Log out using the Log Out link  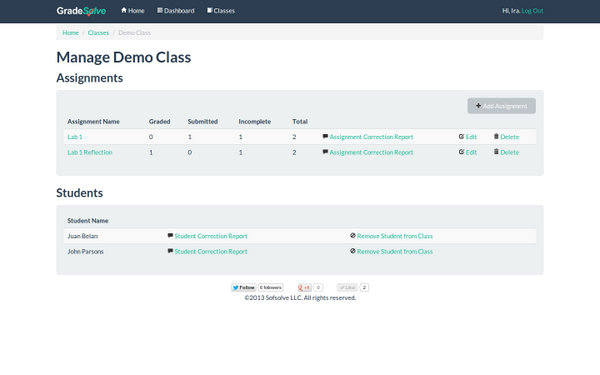(x=532, y=11)
